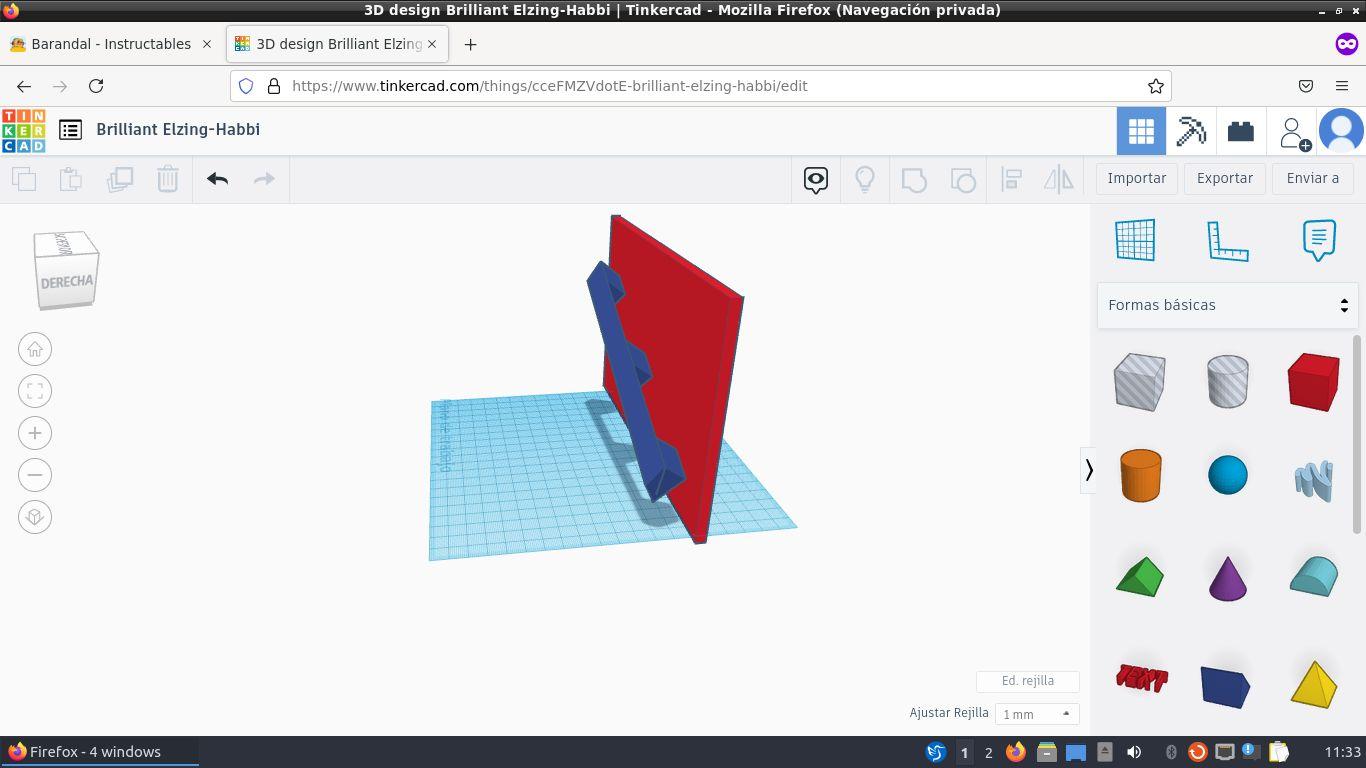The image size is (1366, 768).
Task: Edit the design name Brilliant Elzing-Habbi
Action: pyautogui.click(x=178, y=129)
